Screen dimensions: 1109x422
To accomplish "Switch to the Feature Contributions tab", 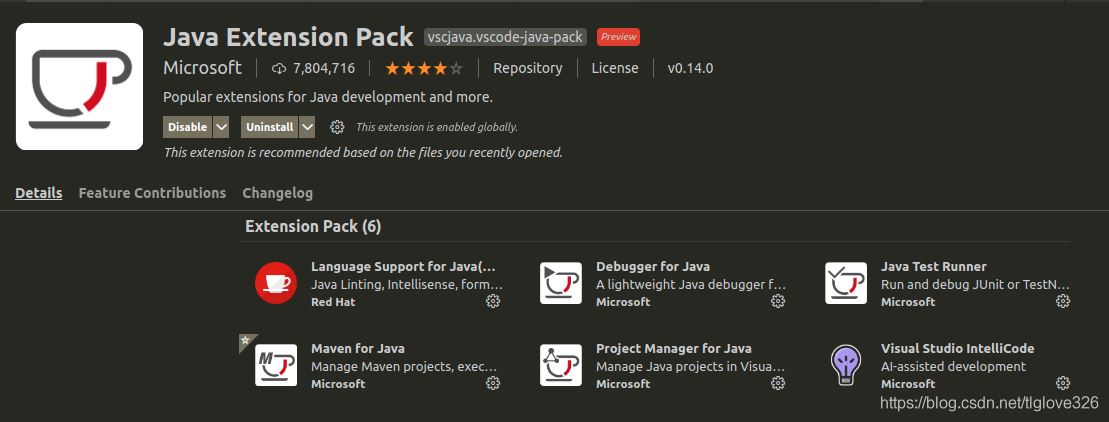I will pos(152,193).
